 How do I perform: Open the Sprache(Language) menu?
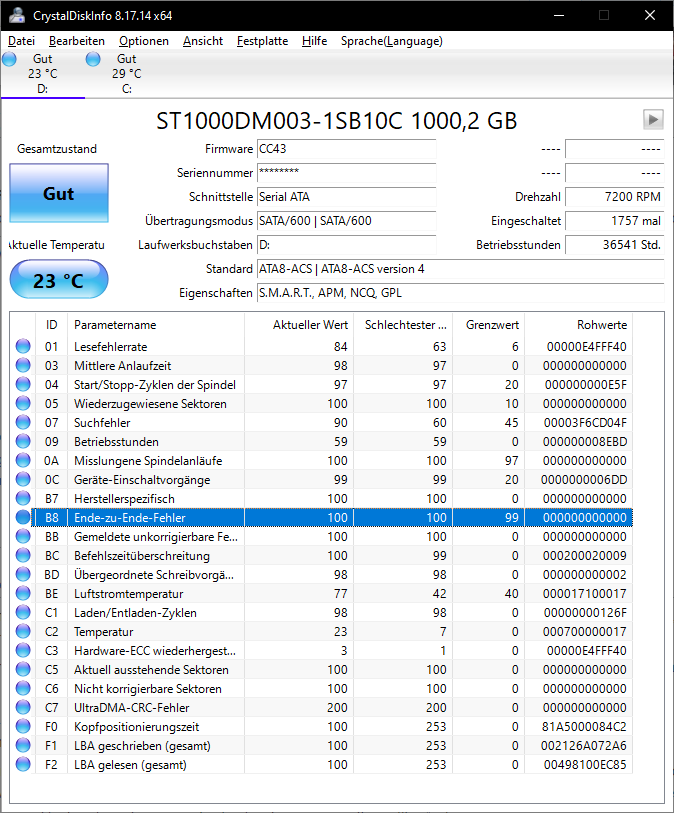[394, 41]
